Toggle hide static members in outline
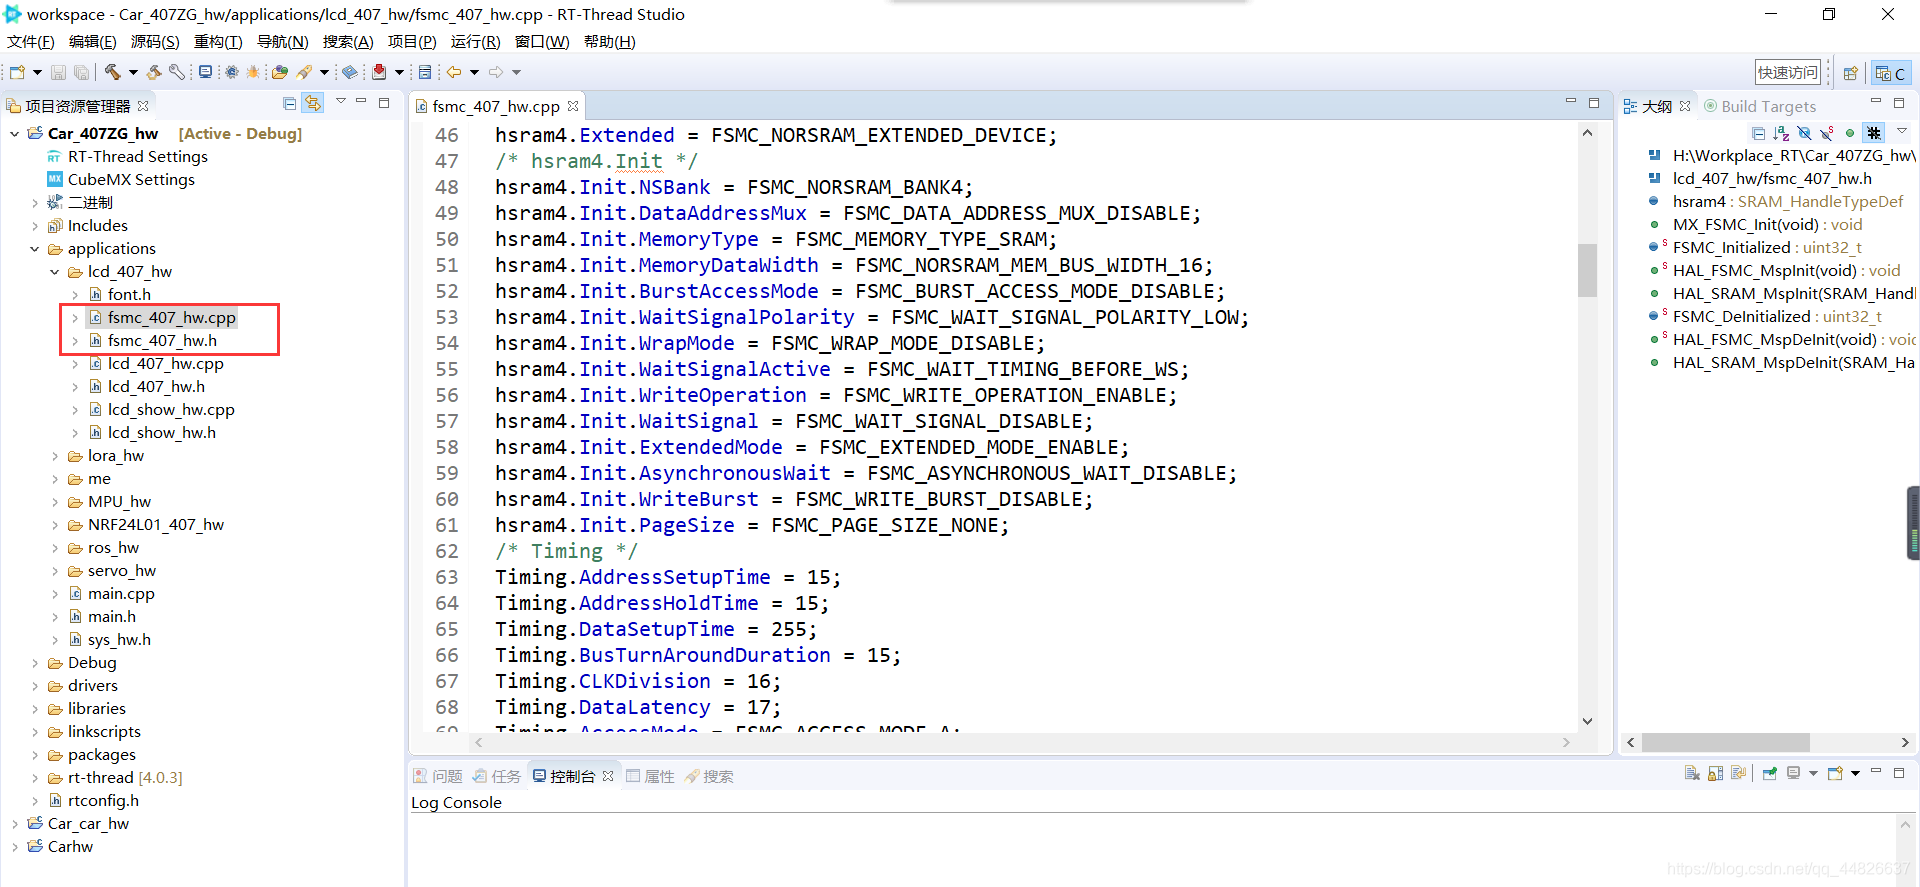 [x=1827, y=133]
